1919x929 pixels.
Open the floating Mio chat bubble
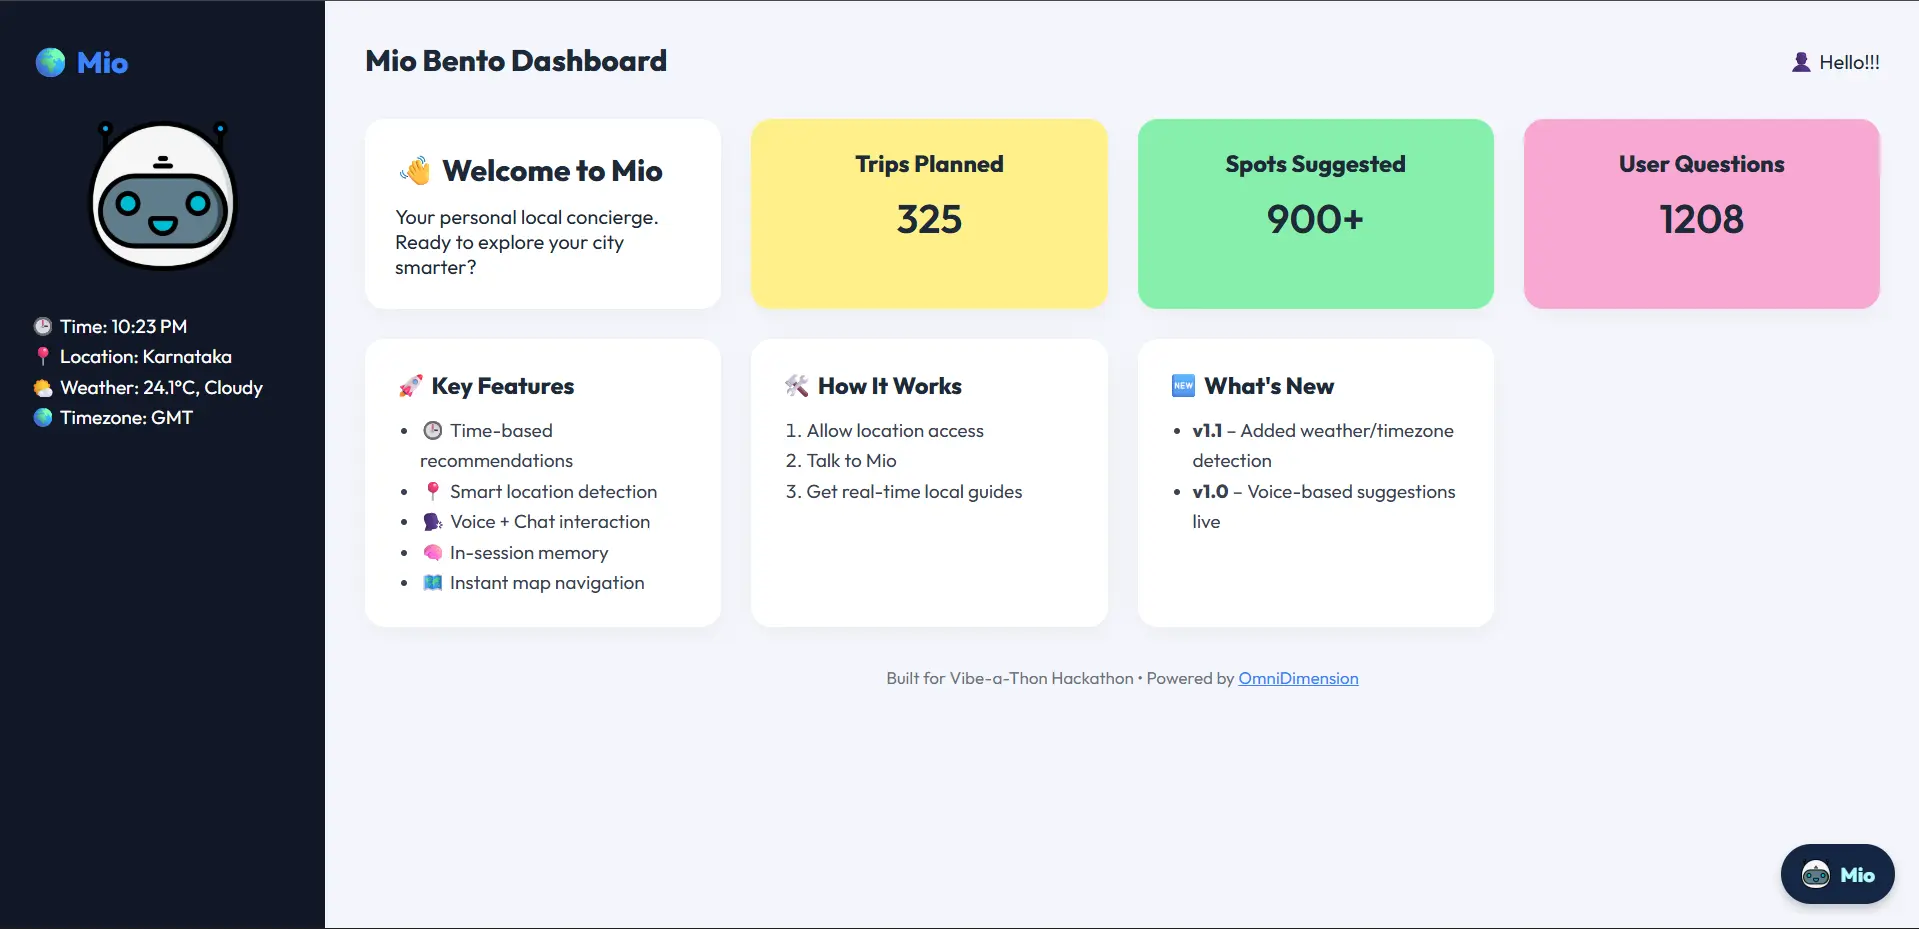tap(1836, 873)
